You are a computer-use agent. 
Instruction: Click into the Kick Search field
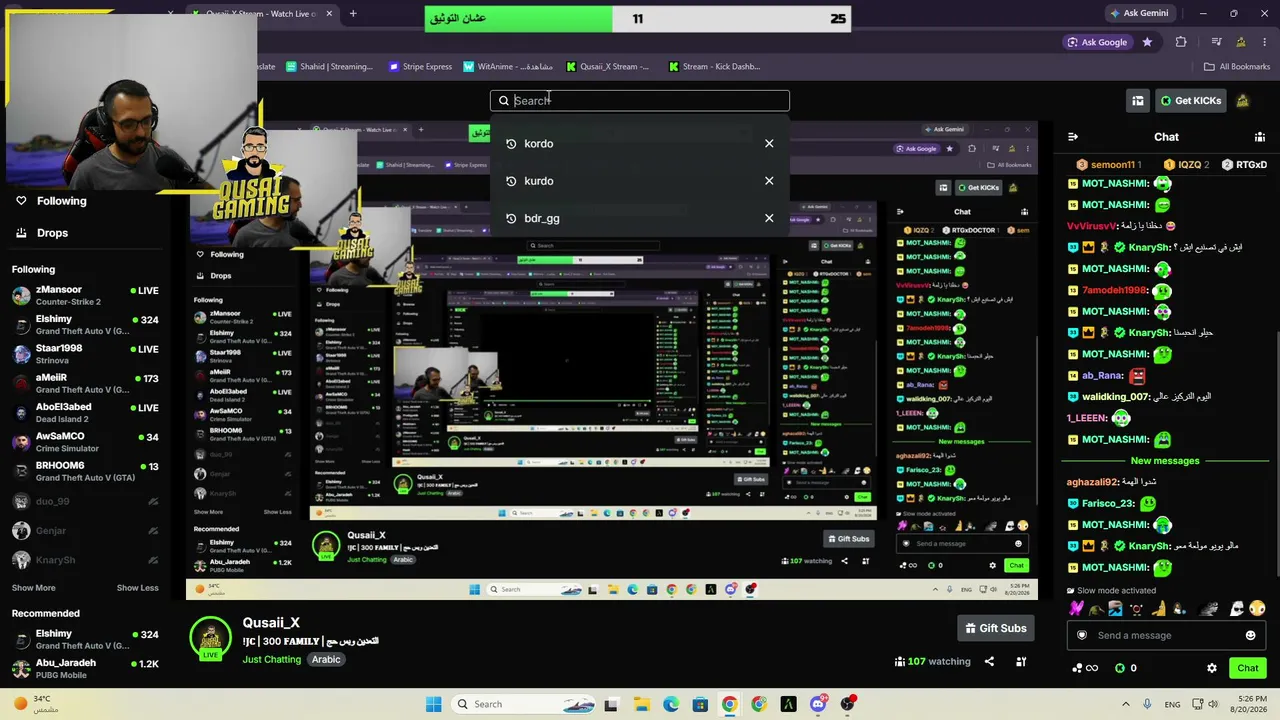pyautogui.click(x=640, y=100)
